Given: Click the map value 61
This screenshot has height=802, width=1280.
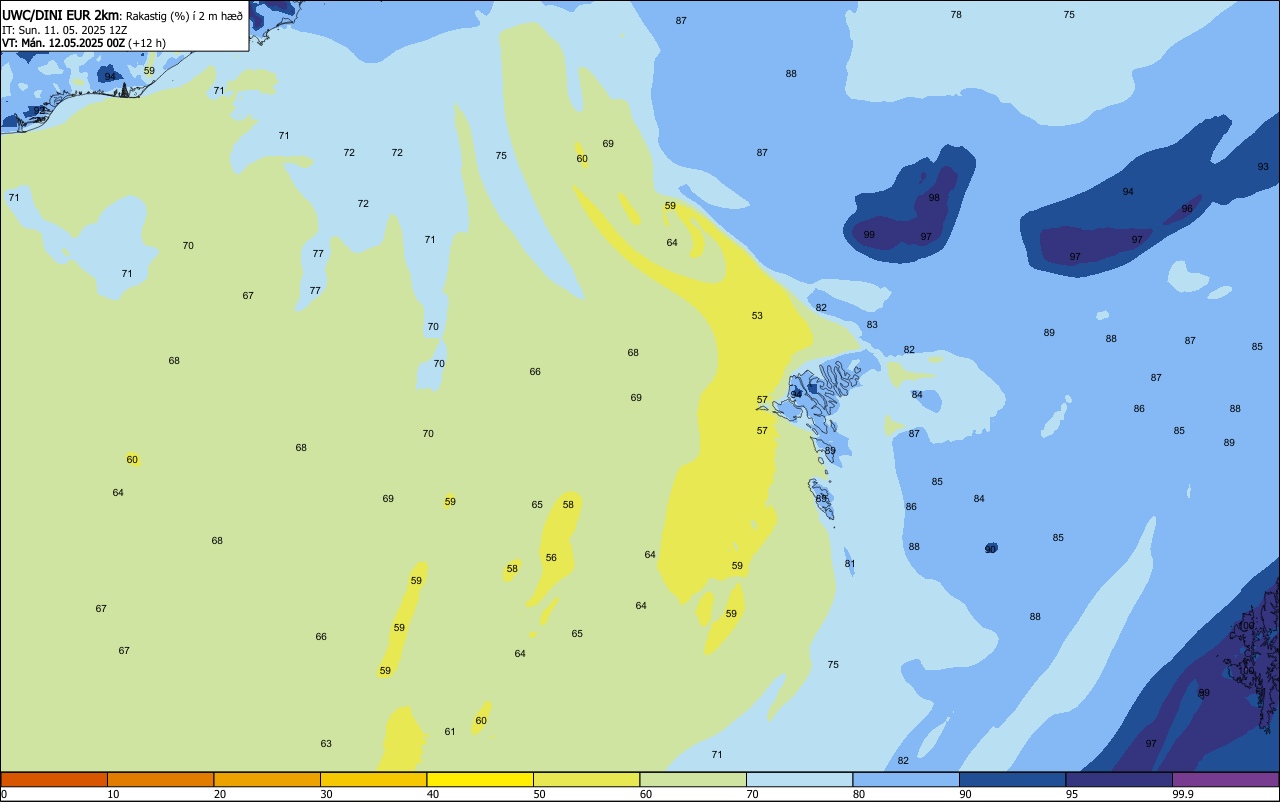Looking at the screenshot, I should coord(450,732).
